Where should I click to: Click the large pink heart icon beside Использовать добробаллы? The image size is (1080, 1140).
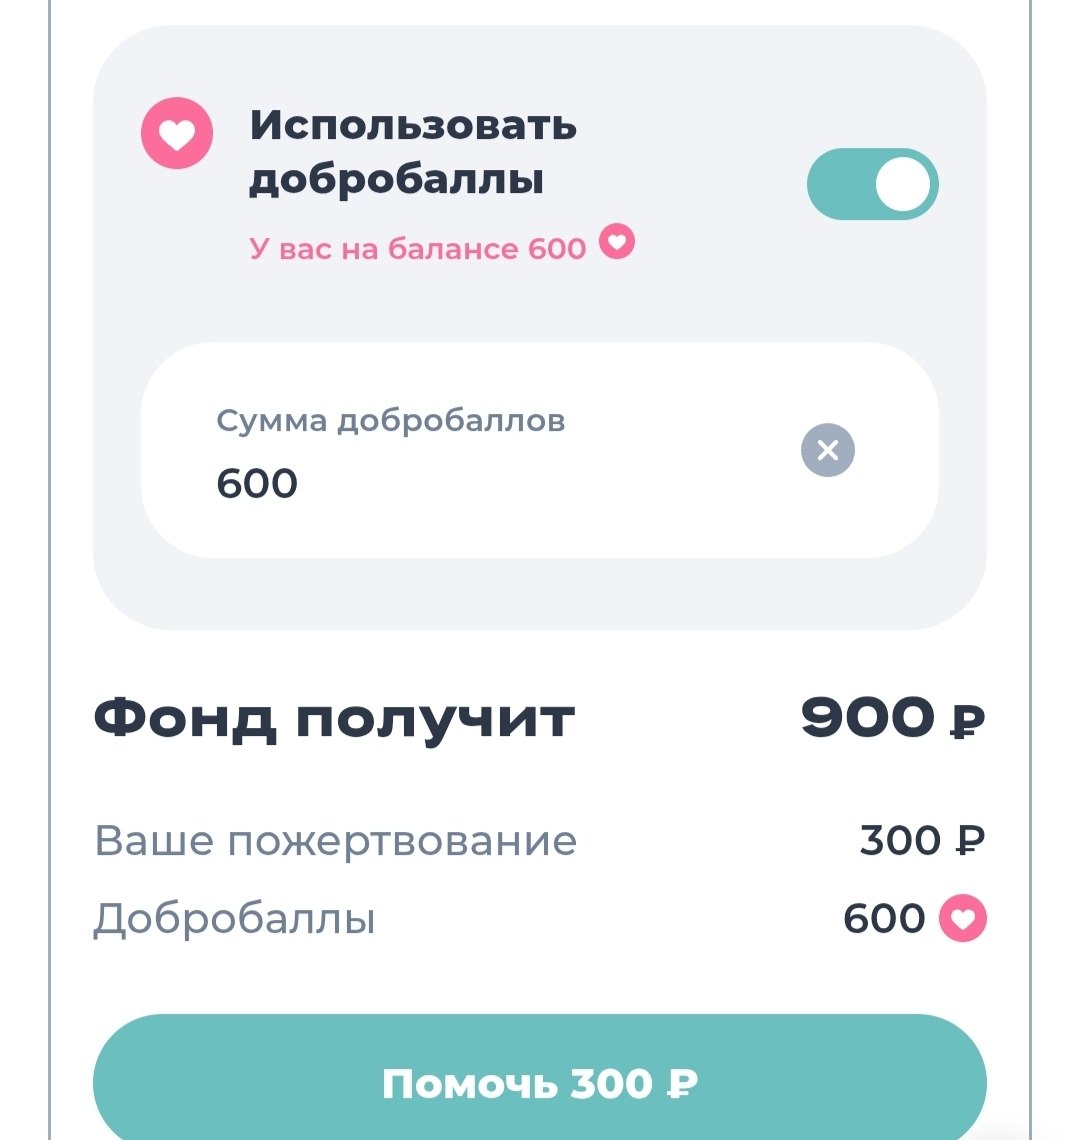(x=177, y=134)
